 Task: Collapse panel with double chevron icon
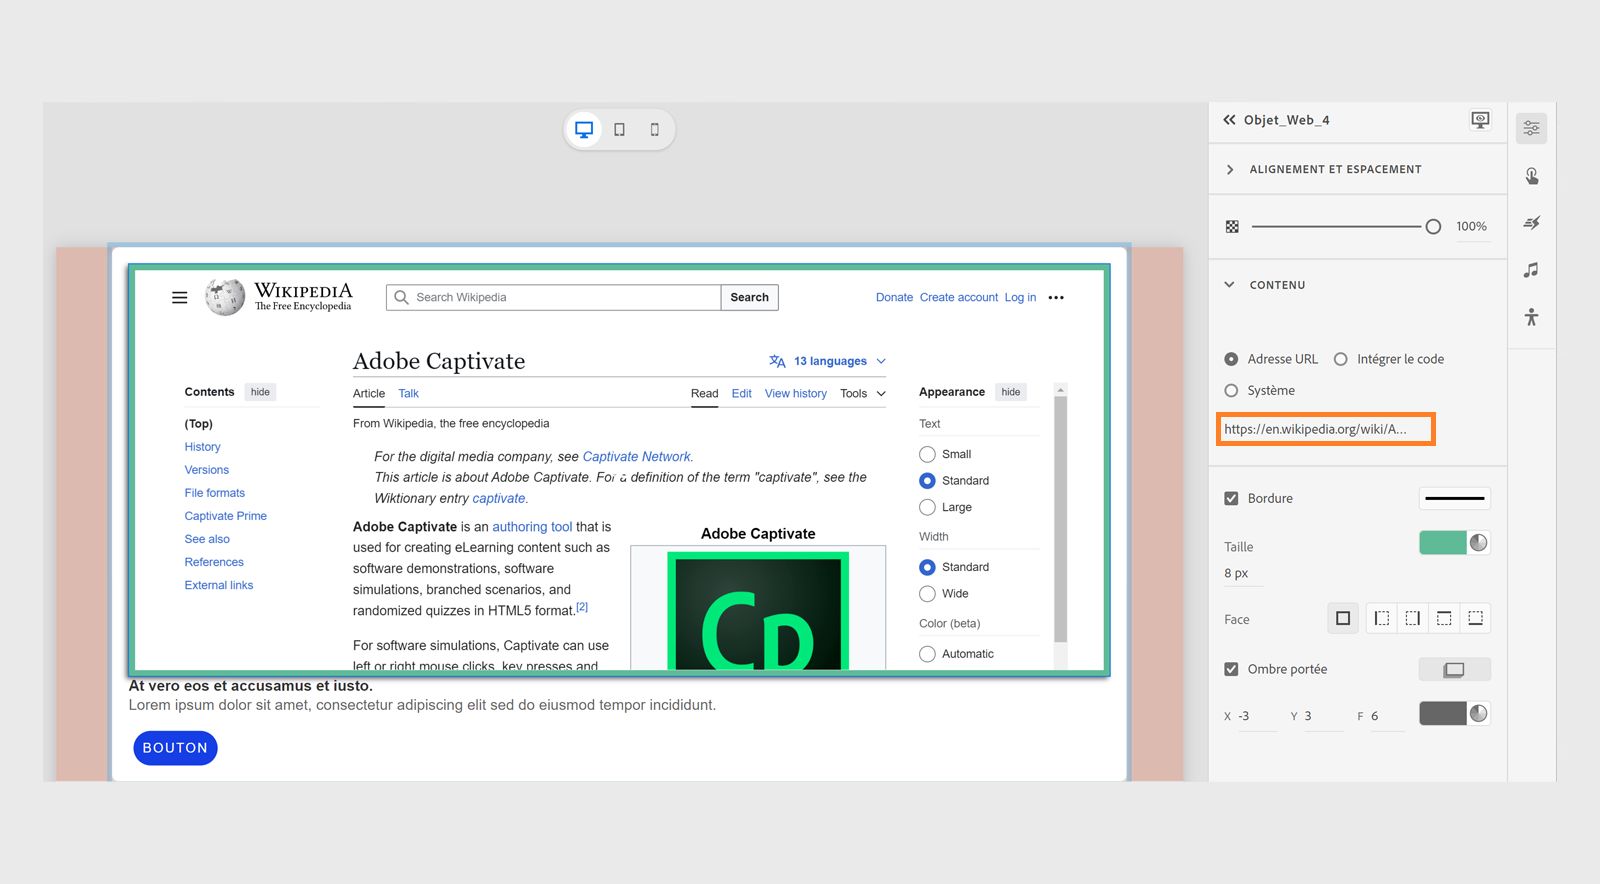(x=1229, y=120)
